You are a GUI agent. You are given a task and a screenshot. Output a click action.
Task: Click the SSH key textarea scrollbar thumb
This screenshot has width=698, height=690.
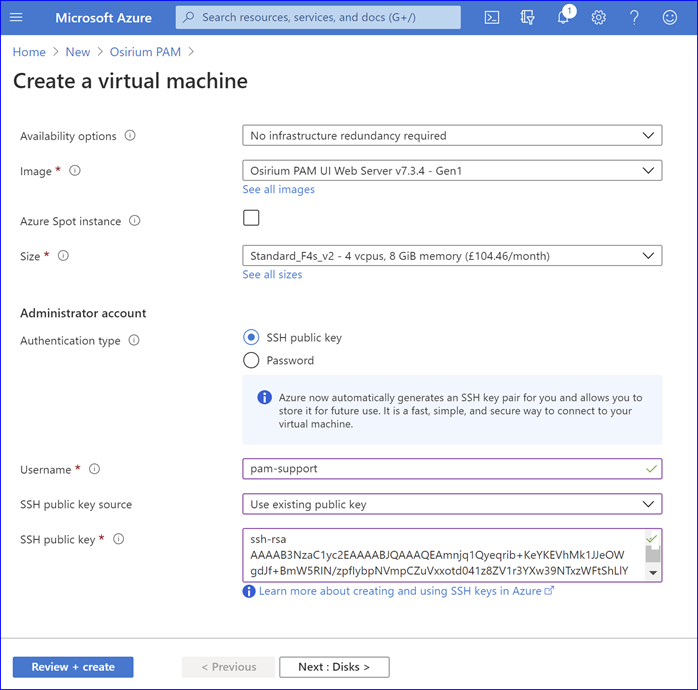coord(653,555)
